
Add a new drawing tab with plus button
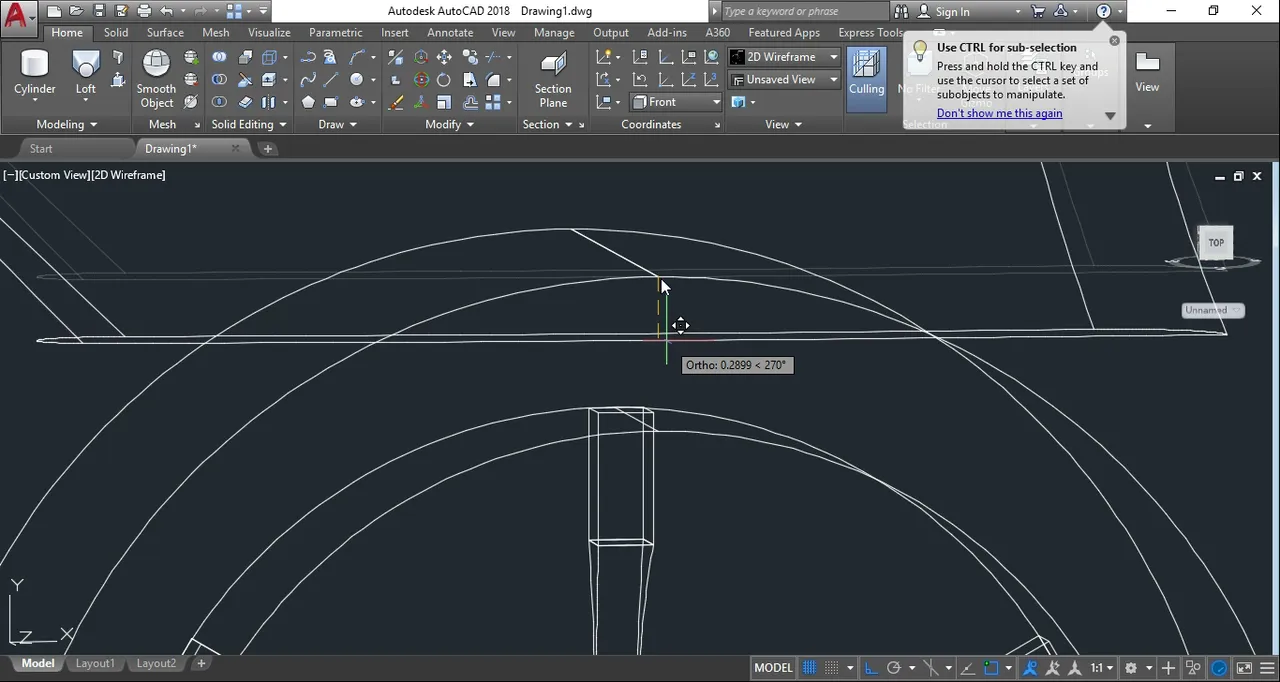[x=268, y=149]
